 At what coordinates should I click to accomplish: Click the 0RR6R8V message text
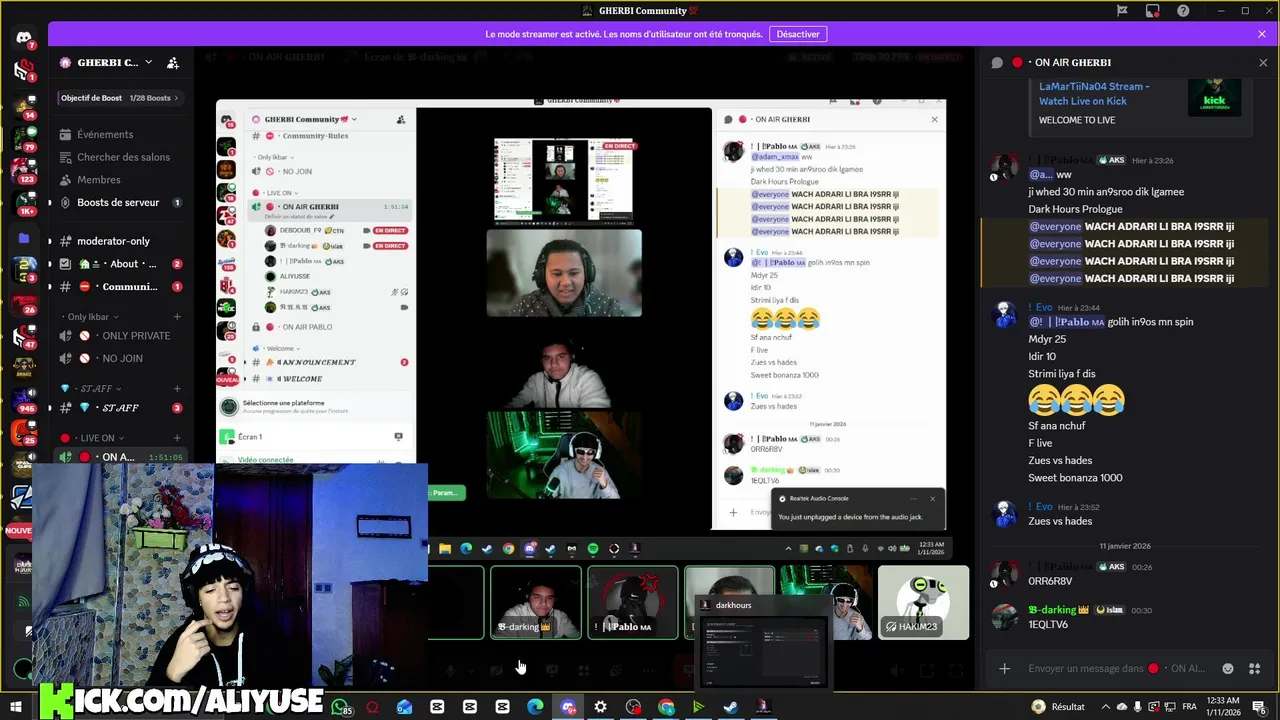click(1050, 581)
